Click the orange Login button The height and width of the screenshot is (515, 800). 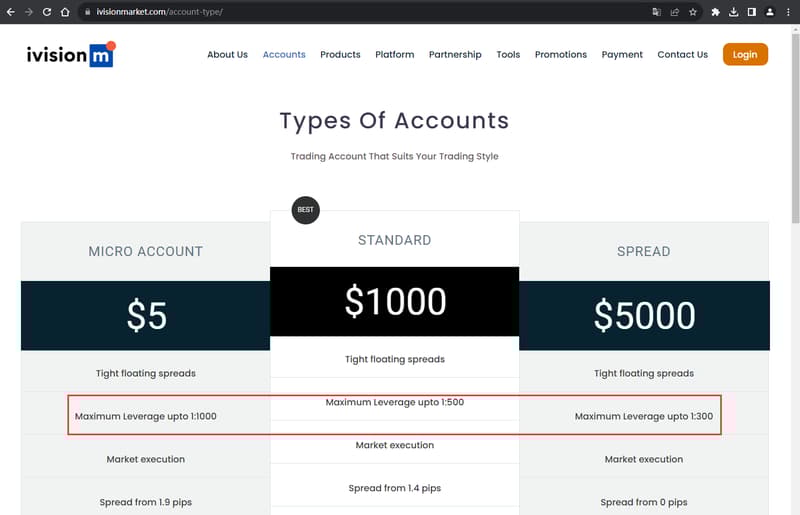click(x=745, y=54)
